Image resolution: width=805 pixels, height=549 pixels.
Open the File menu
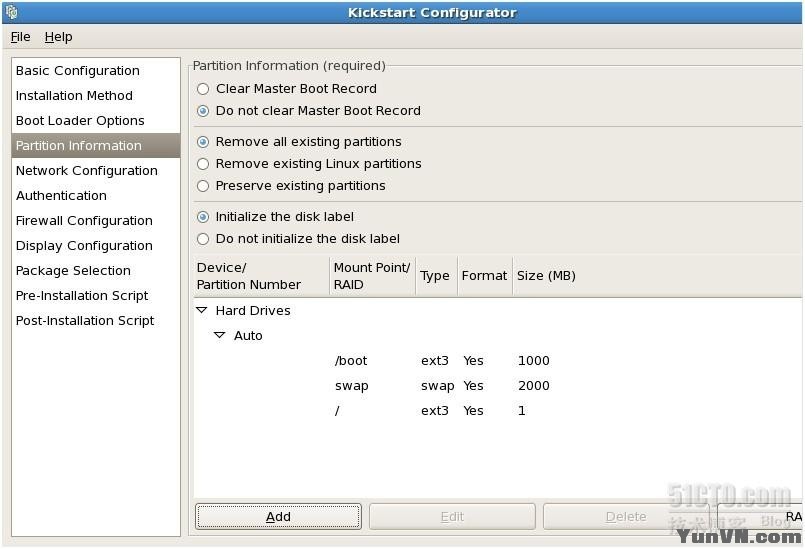pyautogui.click(x=20, y=37)
